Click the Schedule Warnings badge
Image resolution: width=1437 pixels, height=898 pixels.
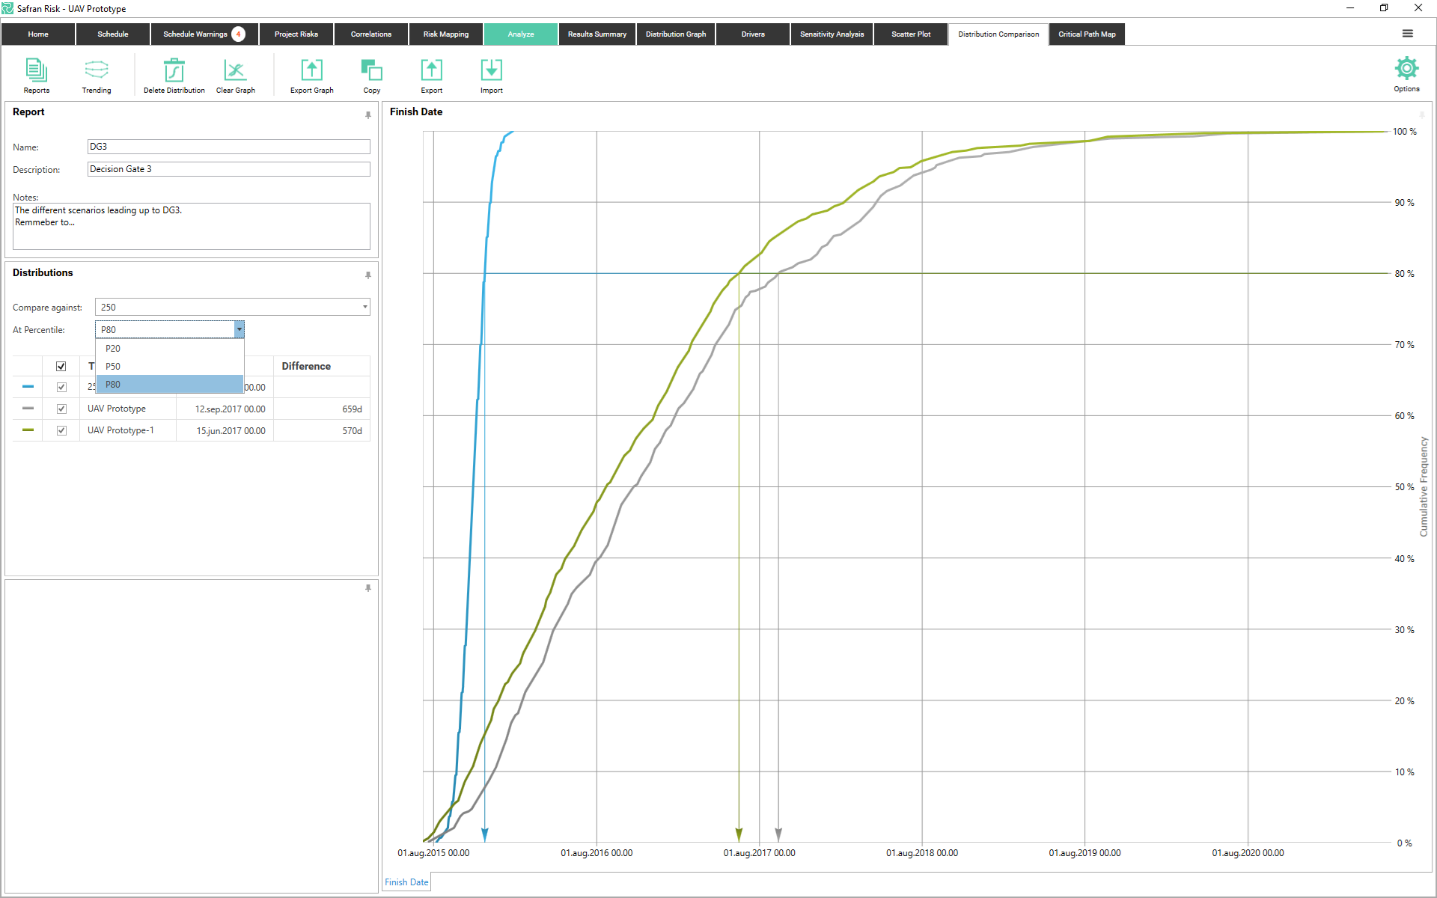238,34
